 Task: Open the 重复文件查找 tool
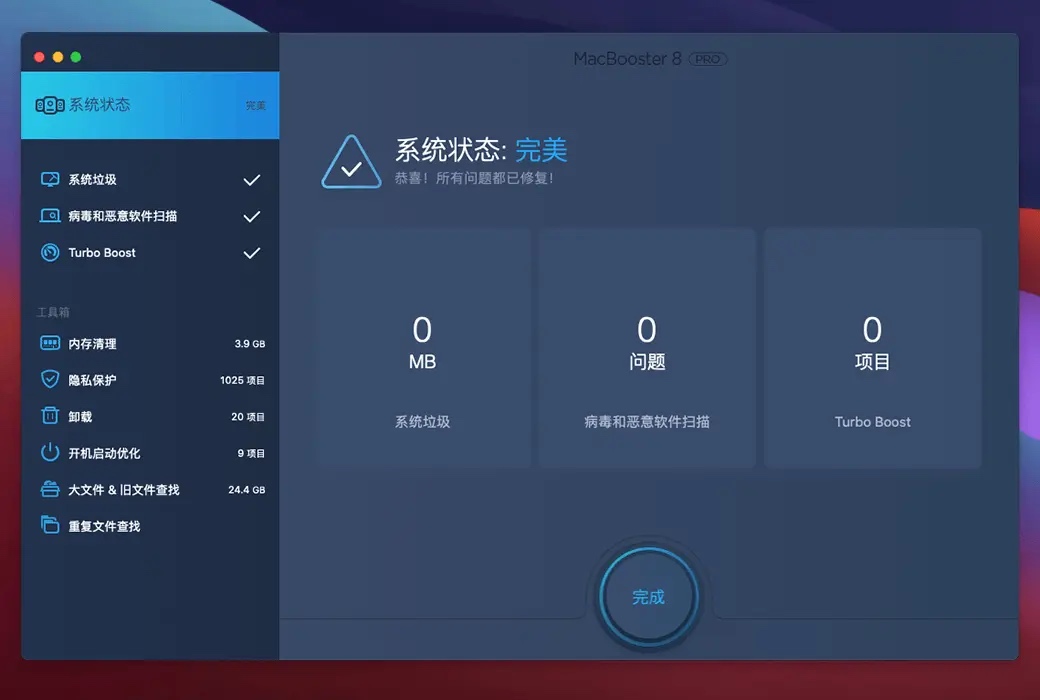[150, 526]
